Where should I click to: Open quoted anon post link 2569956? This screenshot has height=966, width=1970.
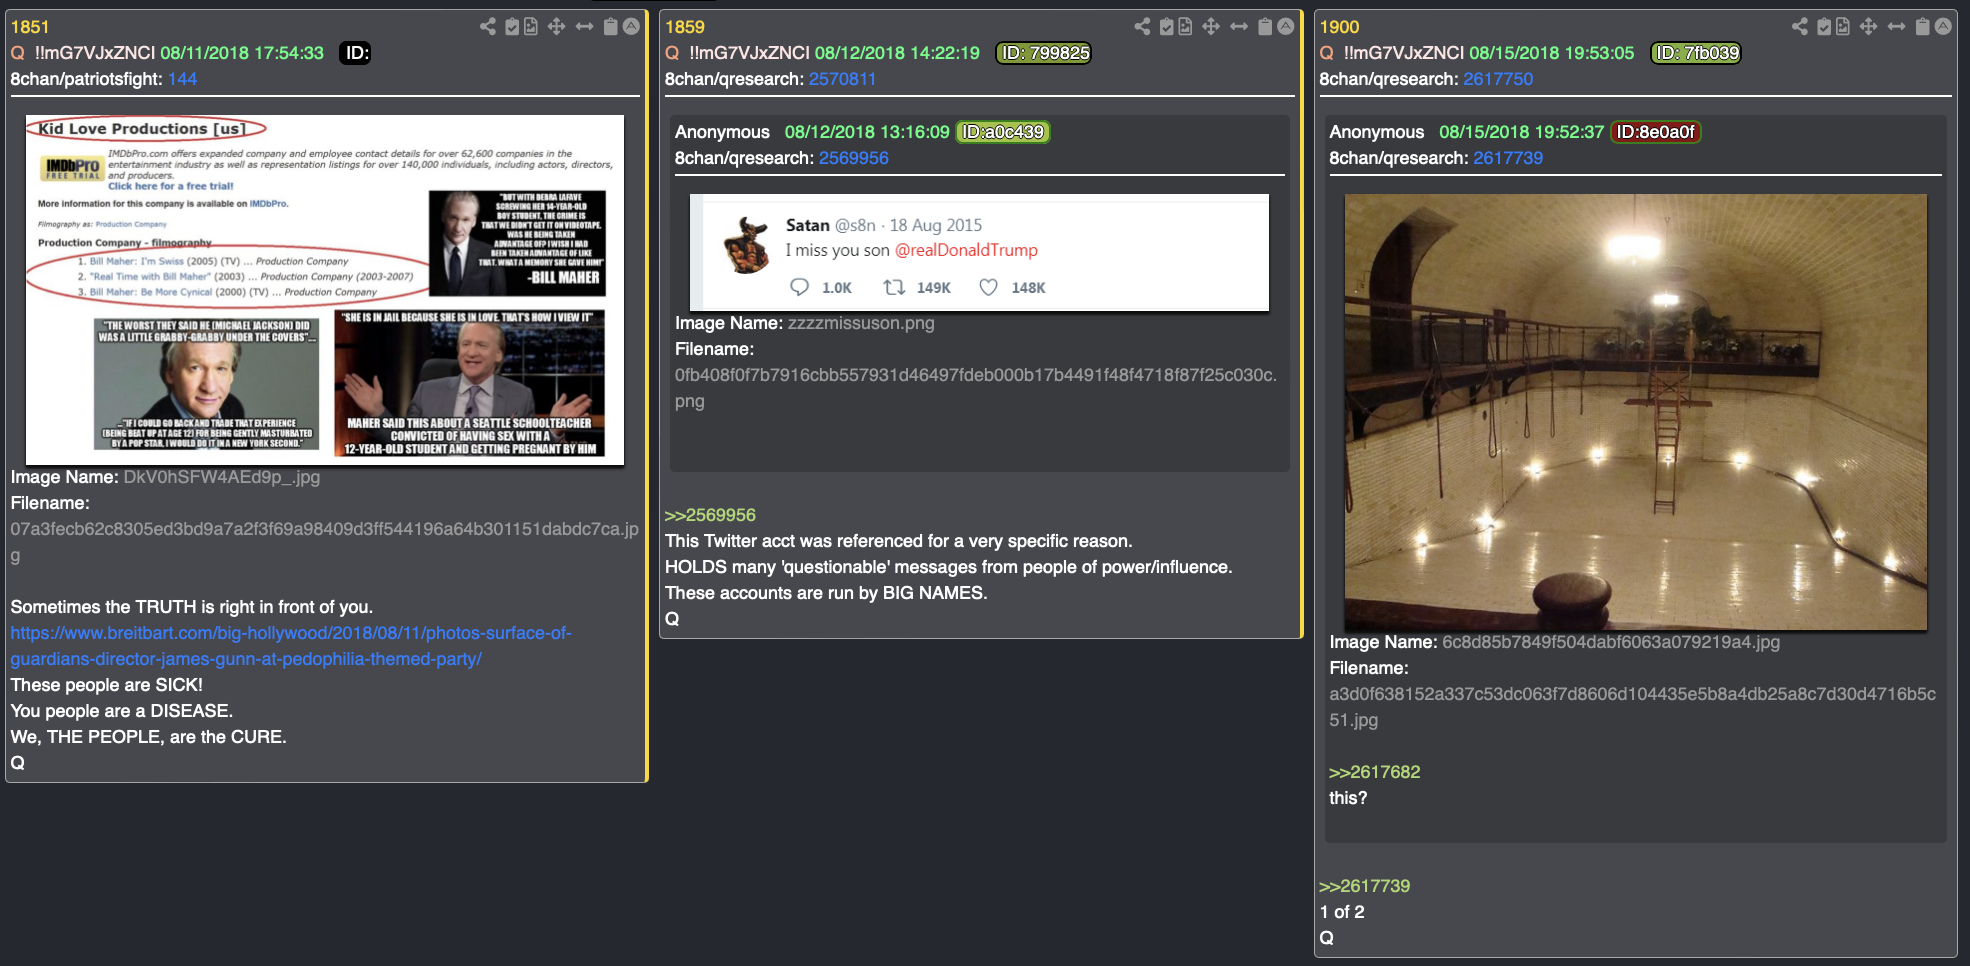pos(853,158)
